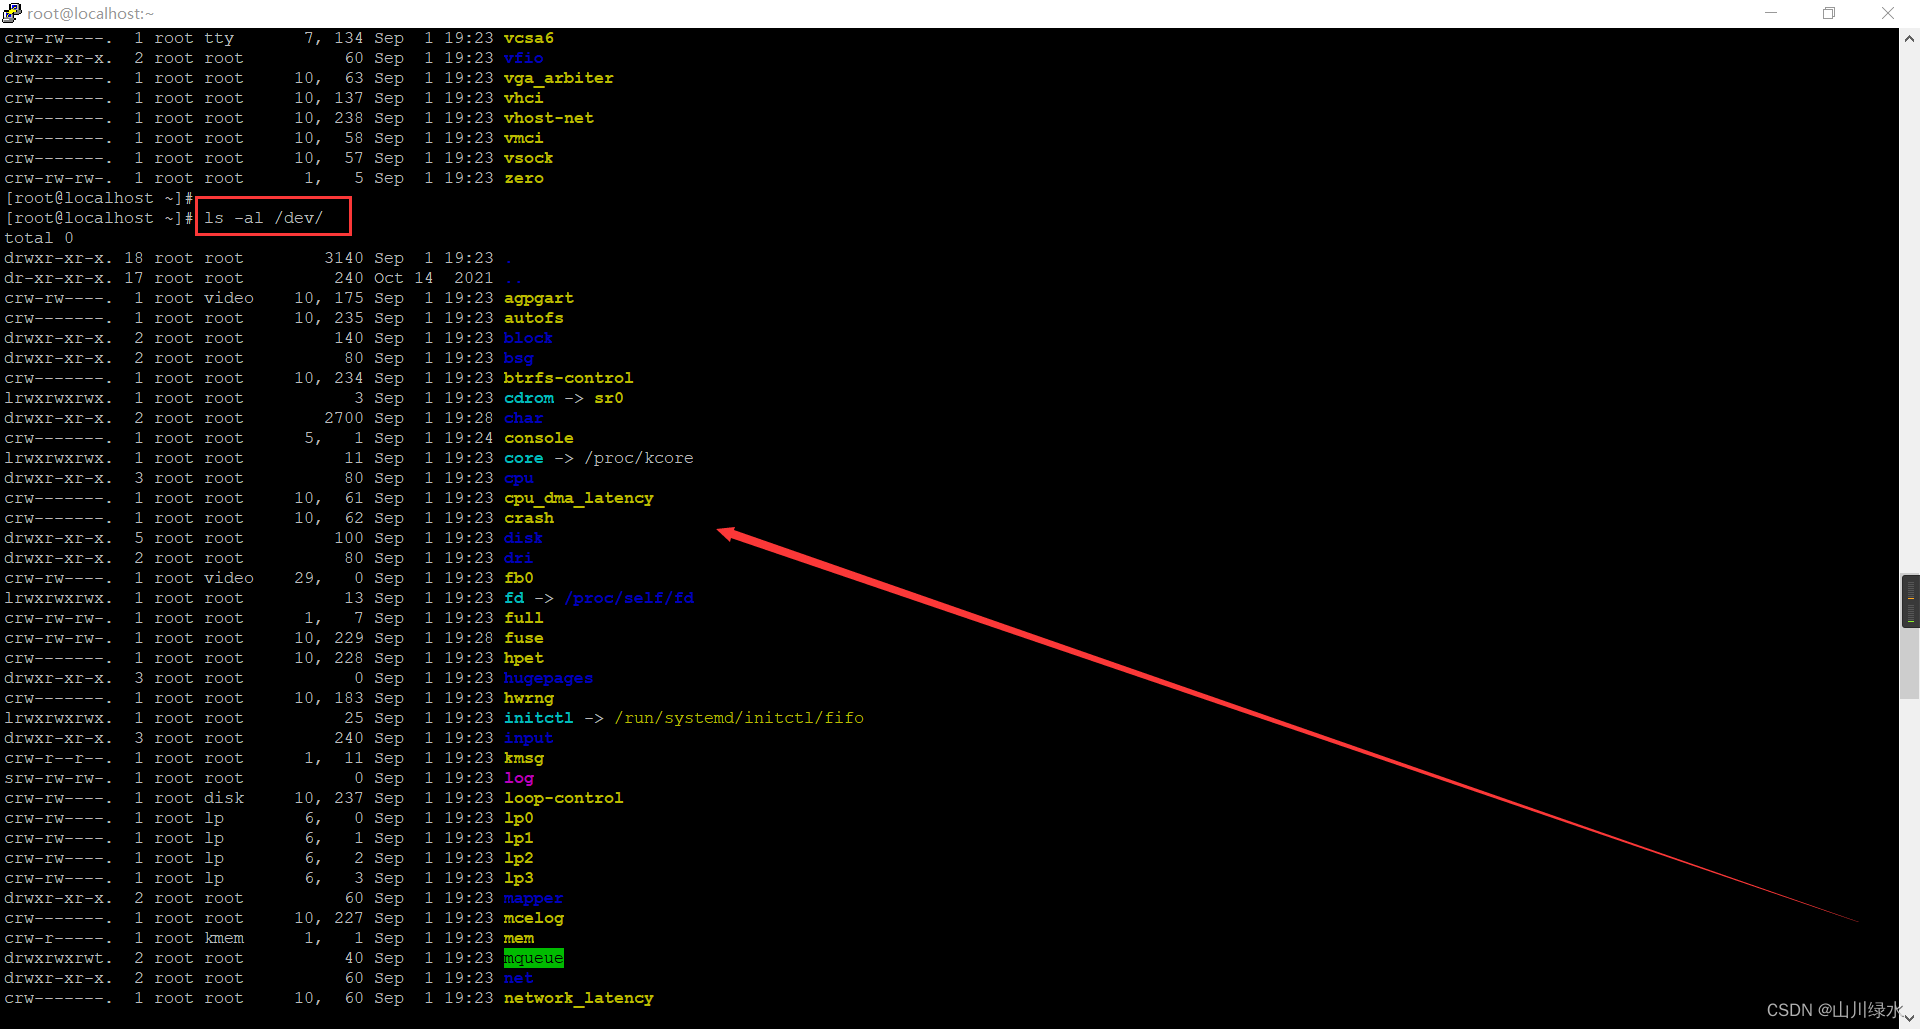
Task: Click the 'zero' device name
Action: (x=524, y=178)
